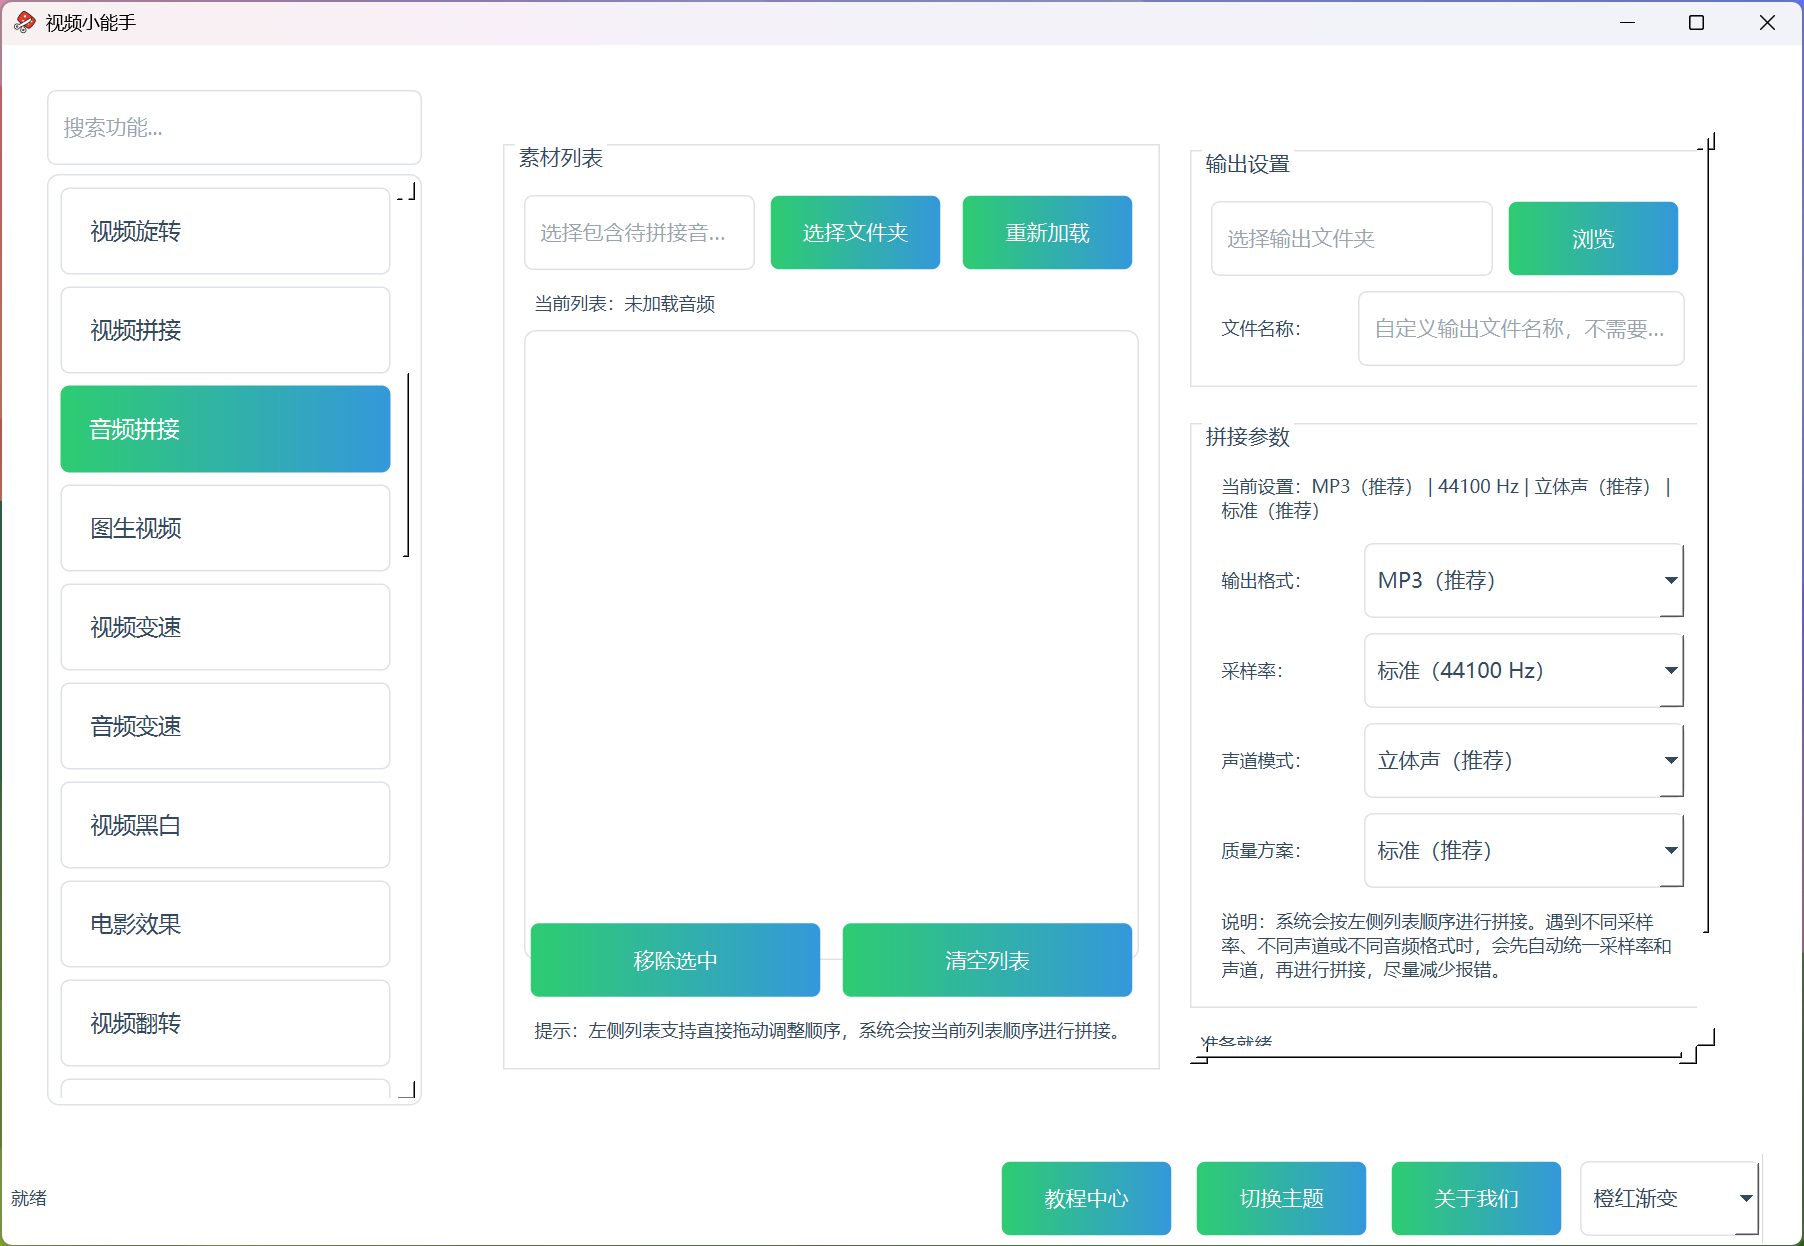This screenshot has width=1804, height=1246.
Task: Expand the 橙红渐变 theme dropdown
Action: 1670,1198
